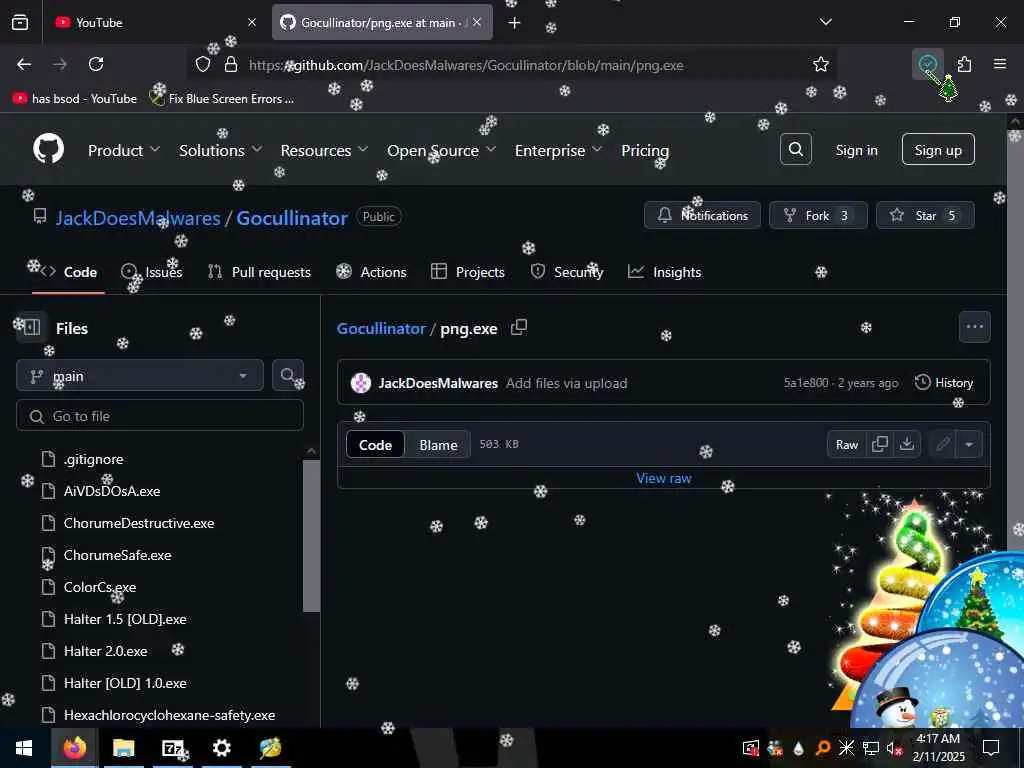
Task: Click the Go to file input
Action: click(x=160, y=415)
